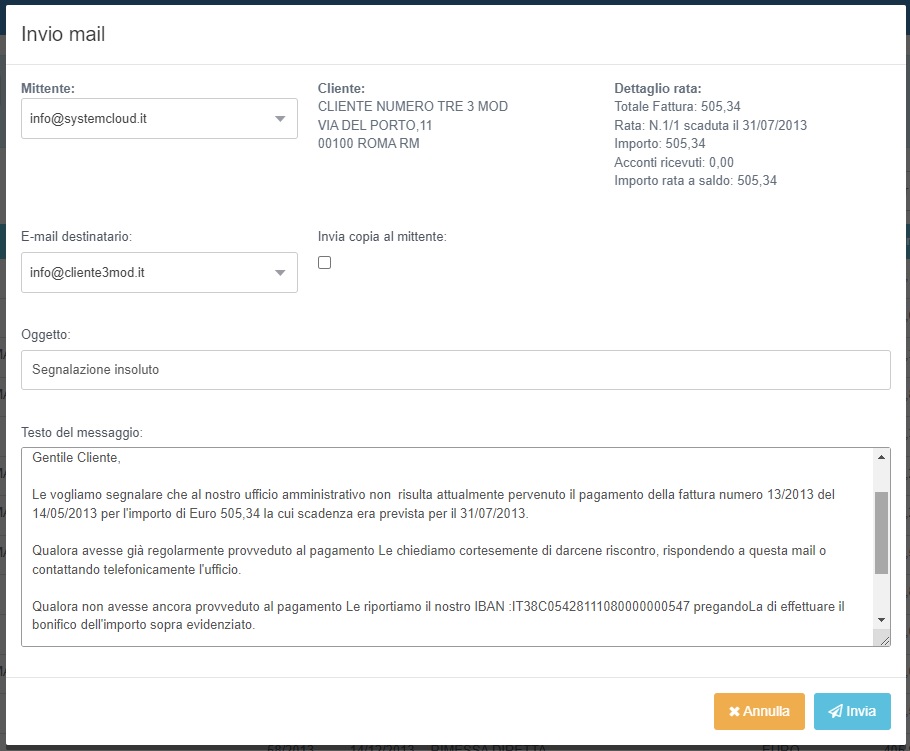Send the email with the Invia button
This screenshot has height=751, width=910.
[x=852, y=712]
